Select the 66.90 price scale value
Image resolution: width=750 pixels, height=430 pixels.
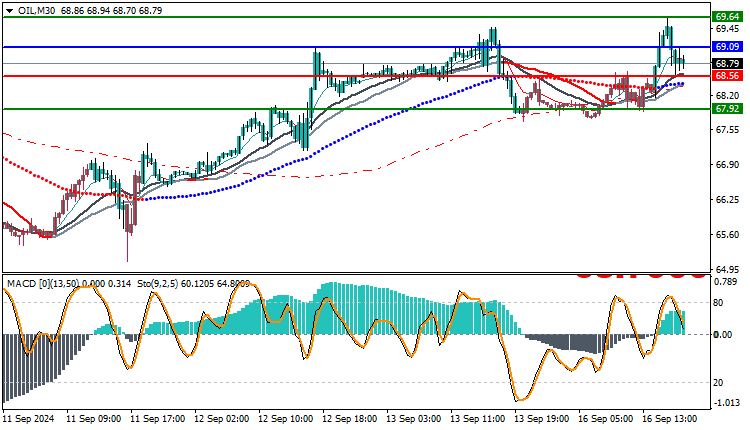coord(727,165)
